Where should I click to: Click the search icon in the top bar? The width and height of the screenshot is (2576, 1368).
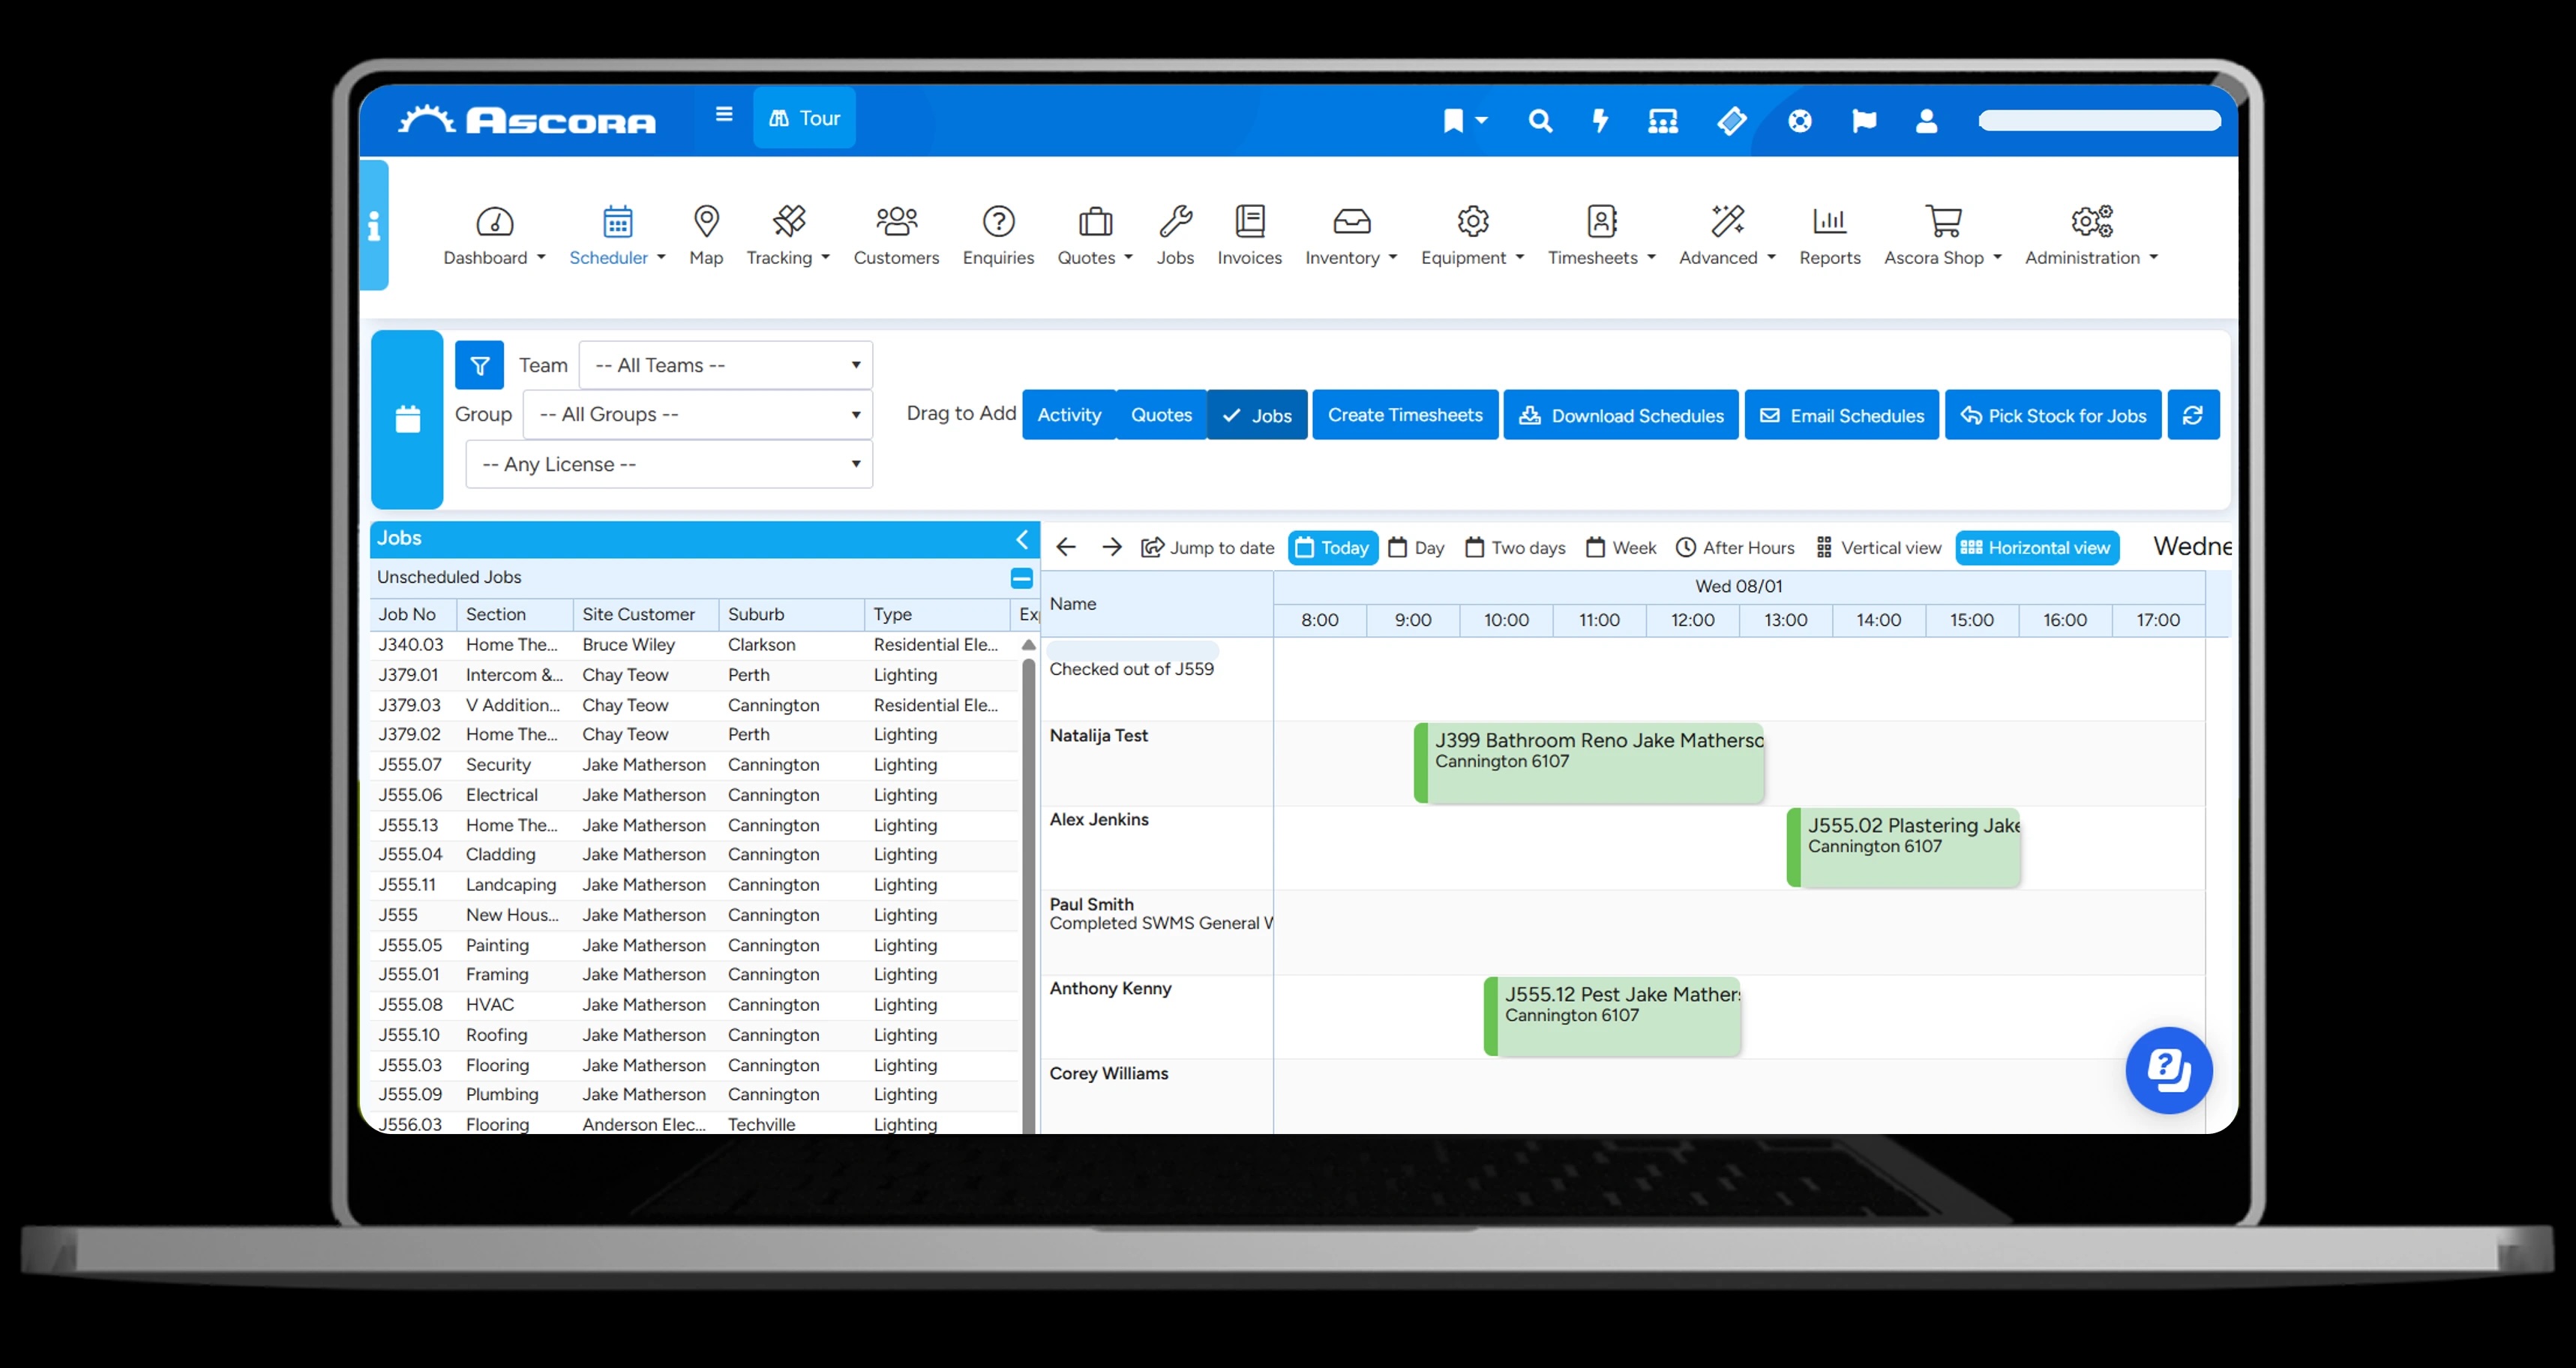(x=1539, y=121)
